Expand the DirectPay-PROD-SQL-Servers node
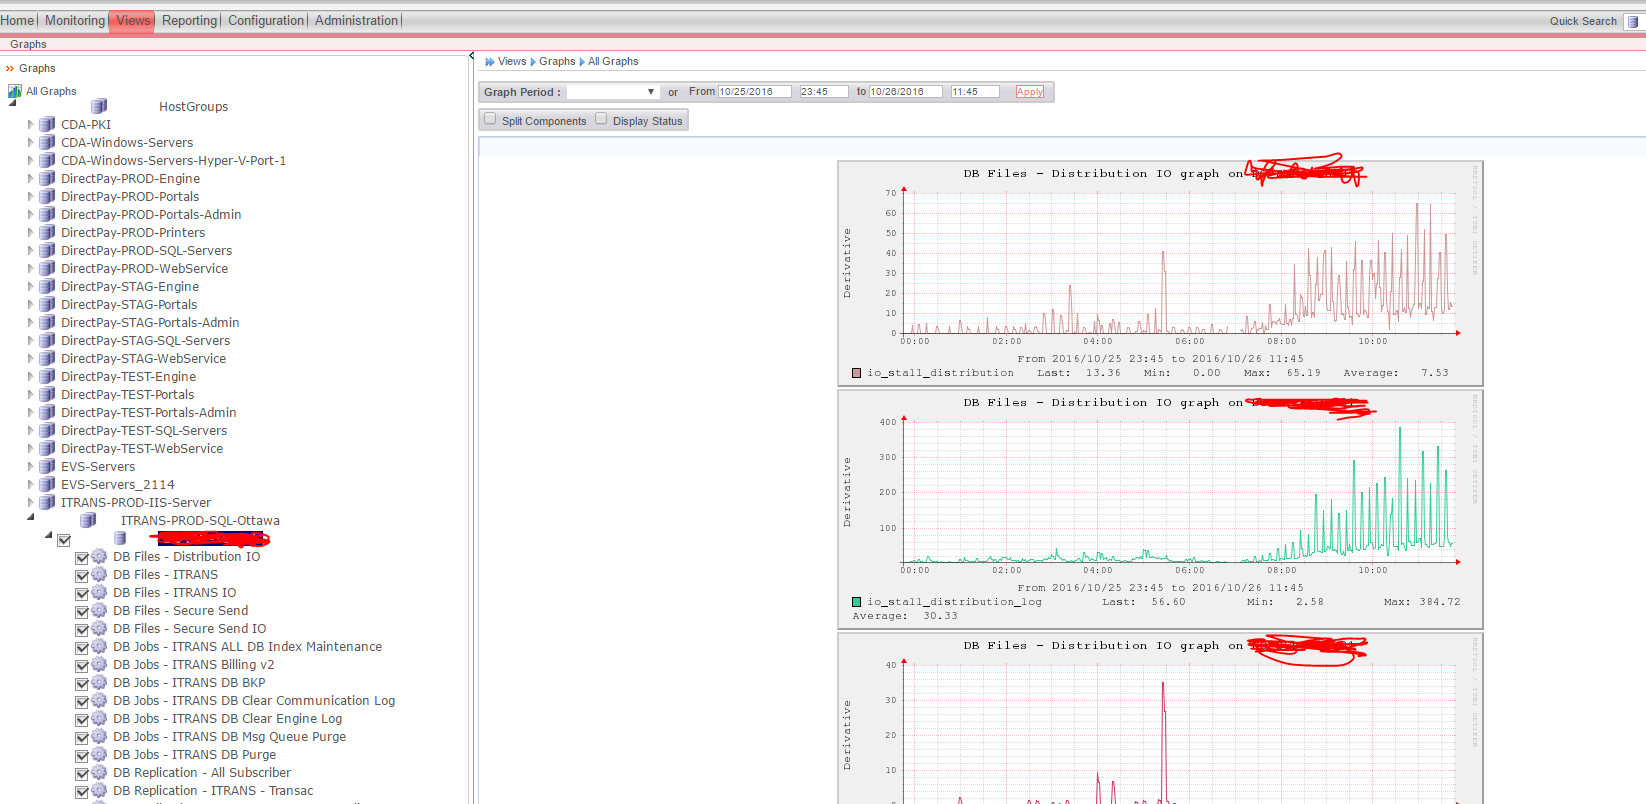 tap(30, 251)
